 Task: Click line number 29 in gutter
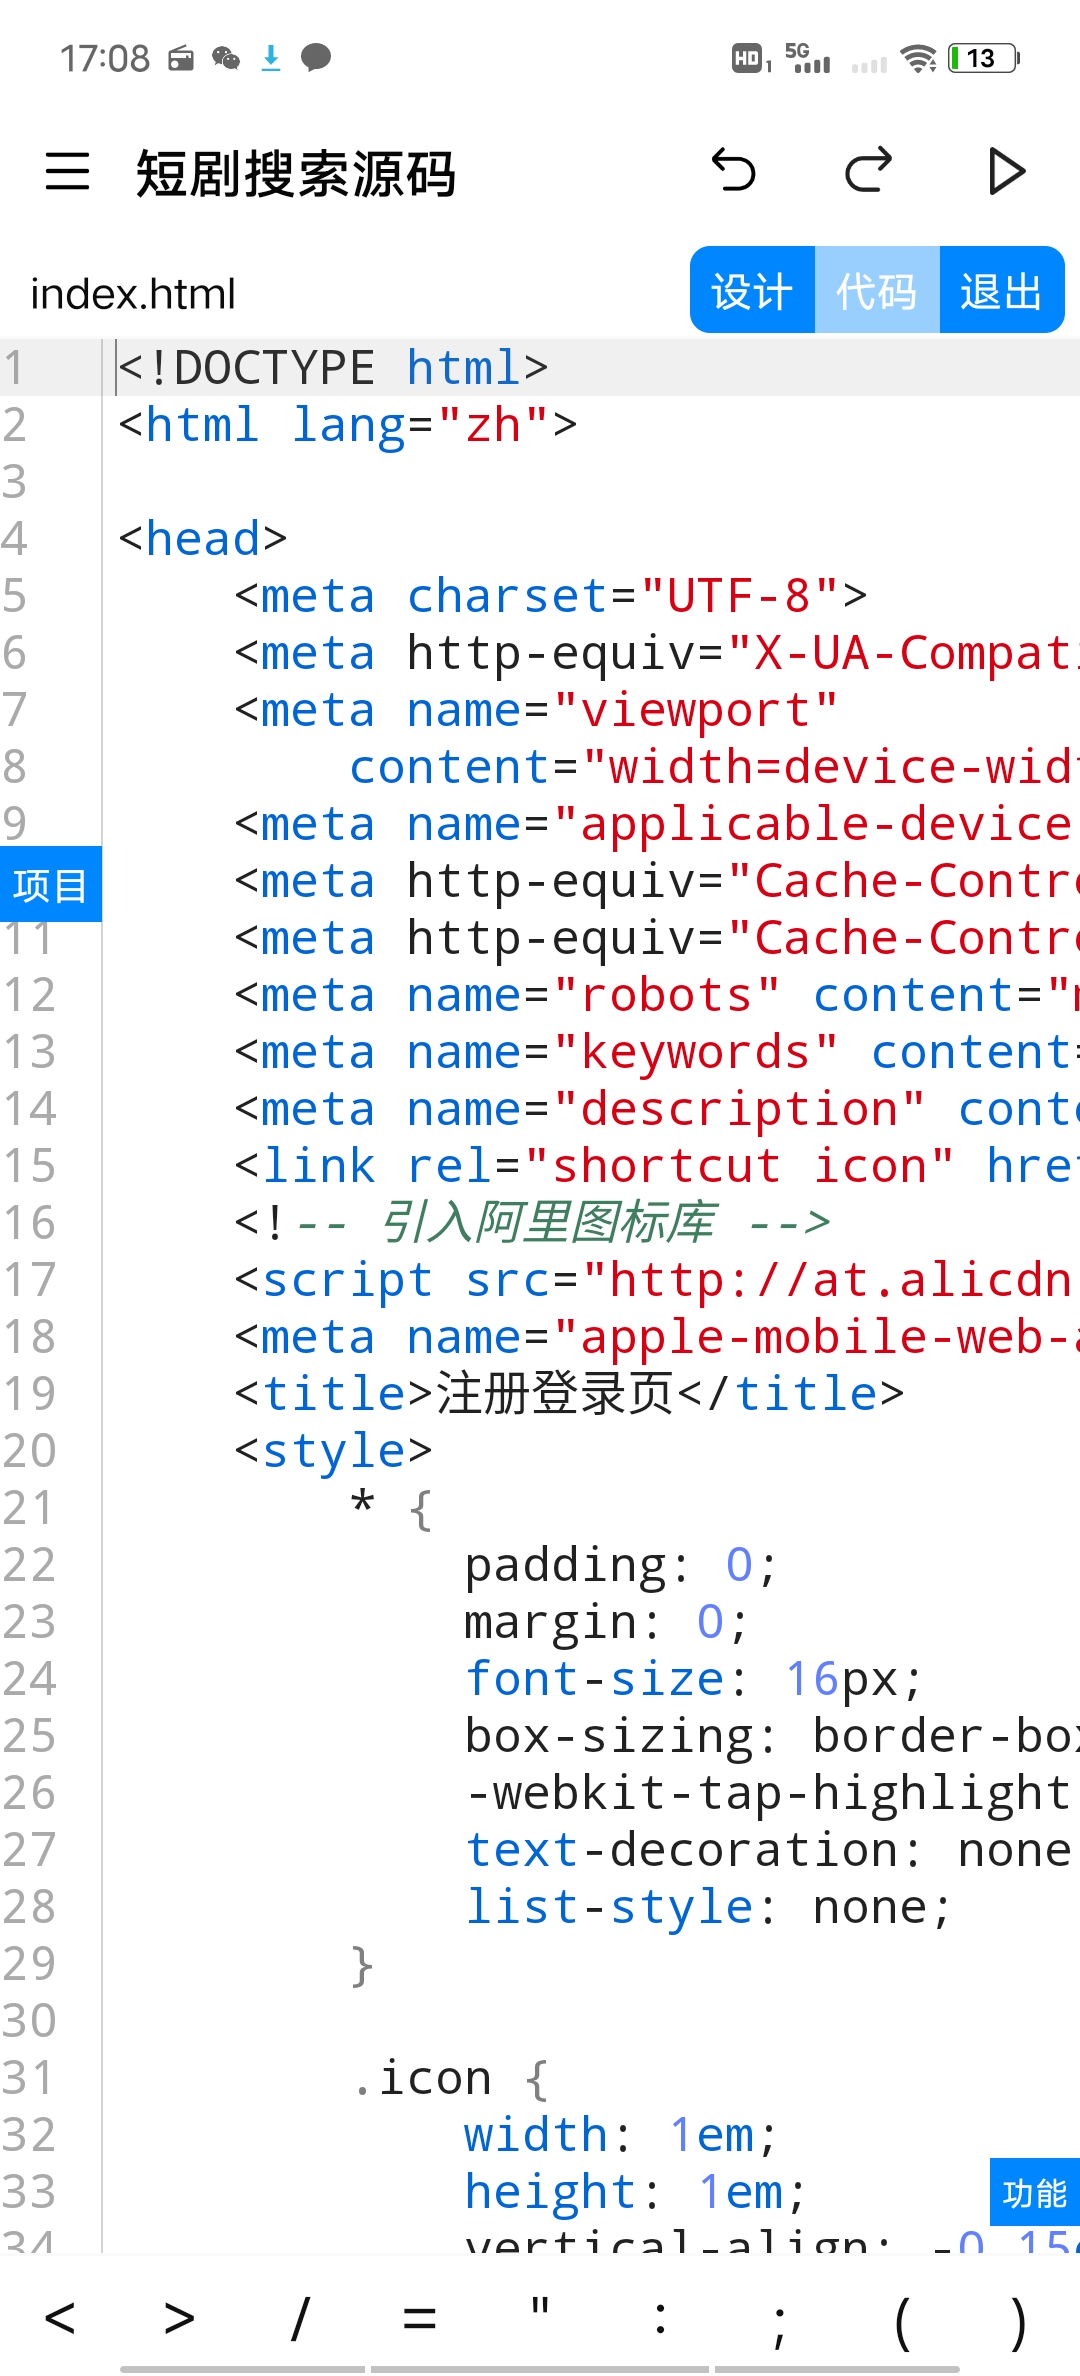click(29, 1964)
